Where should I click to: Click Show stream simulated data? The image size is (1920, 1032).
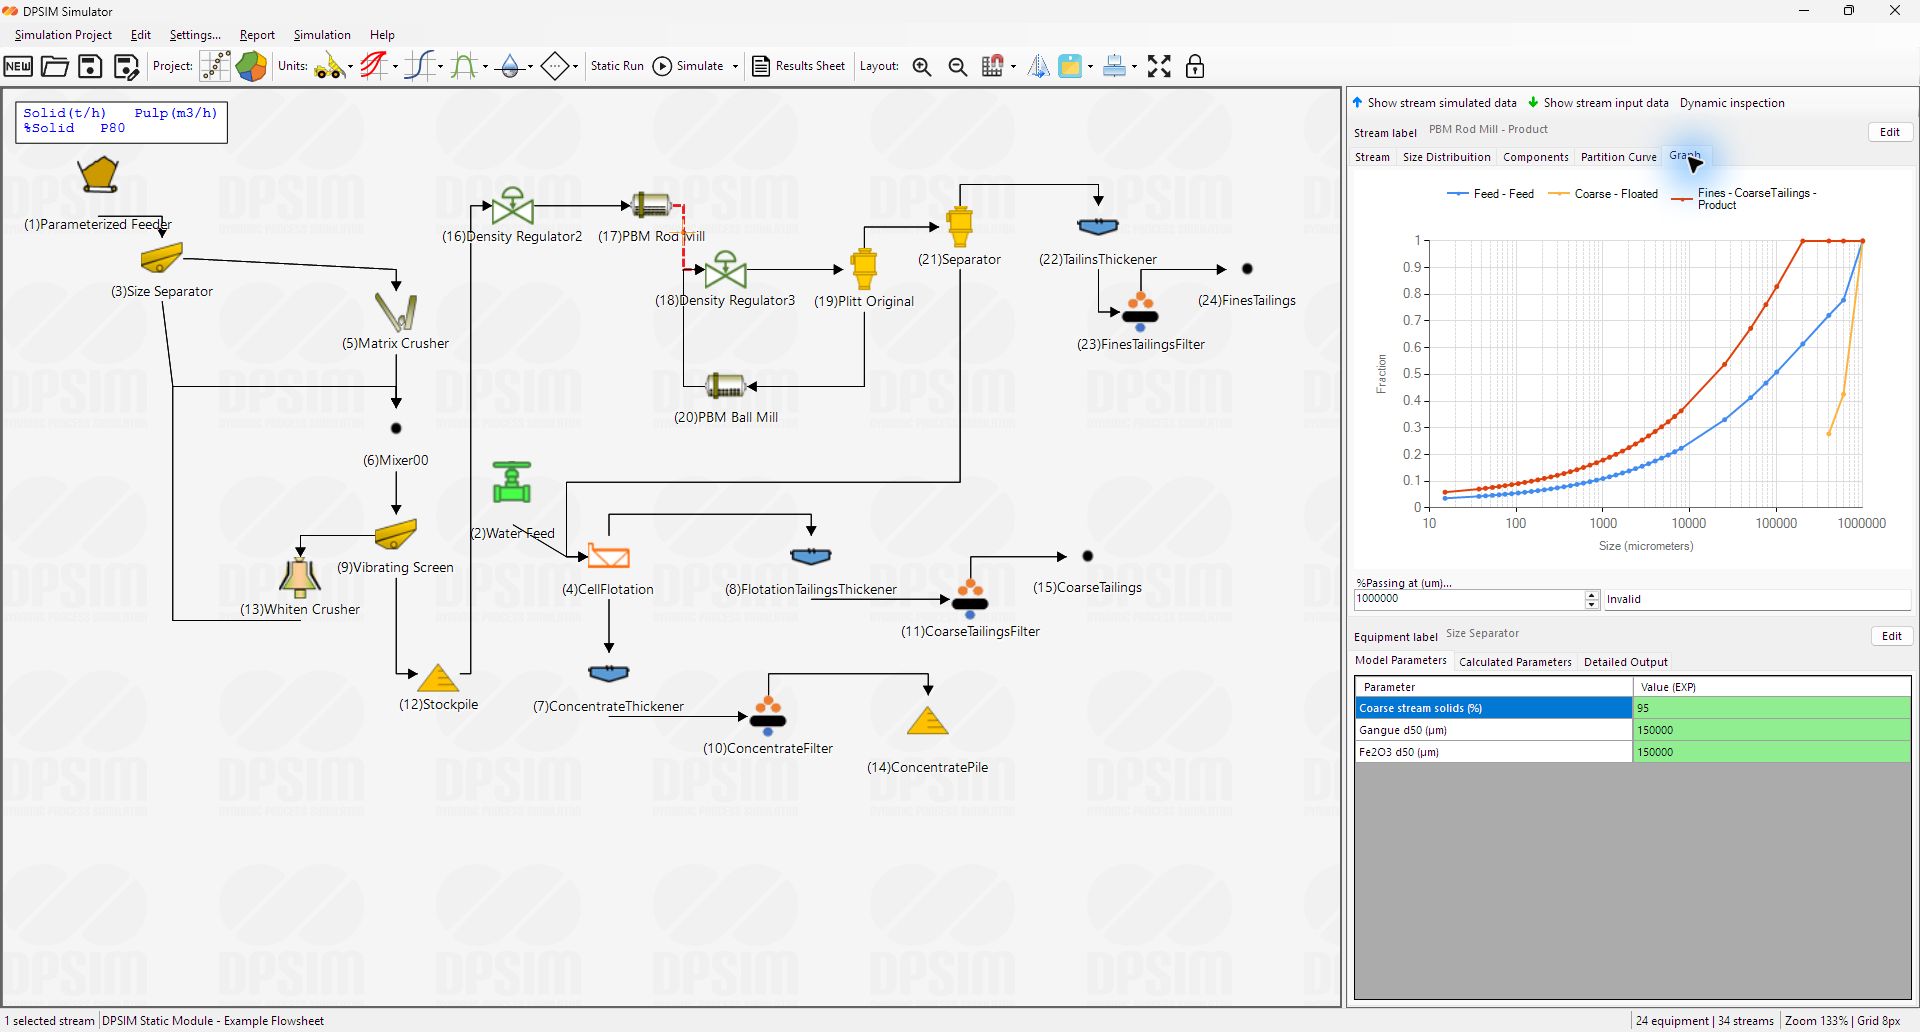1434,103
